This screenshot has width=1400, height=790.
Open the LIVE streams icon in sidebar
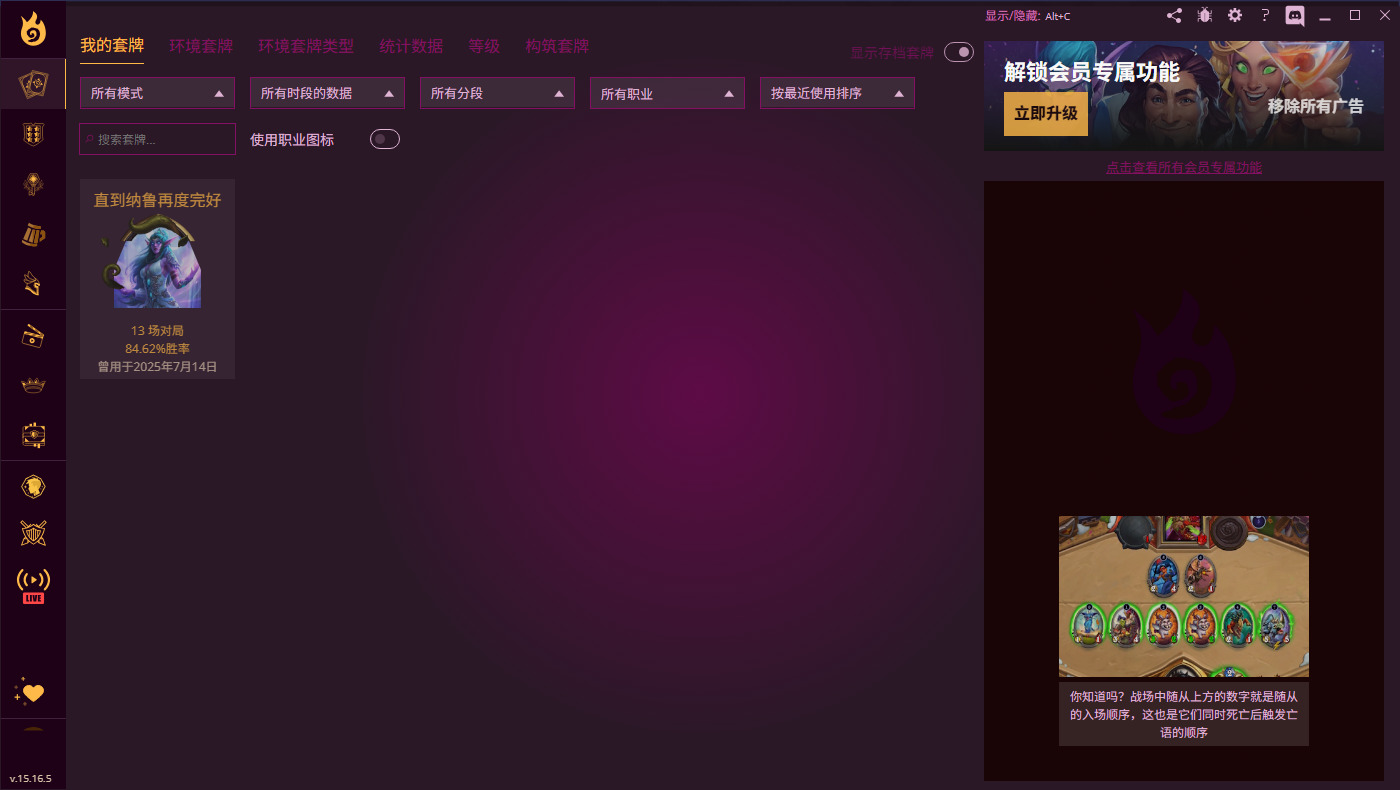(33, 586)
